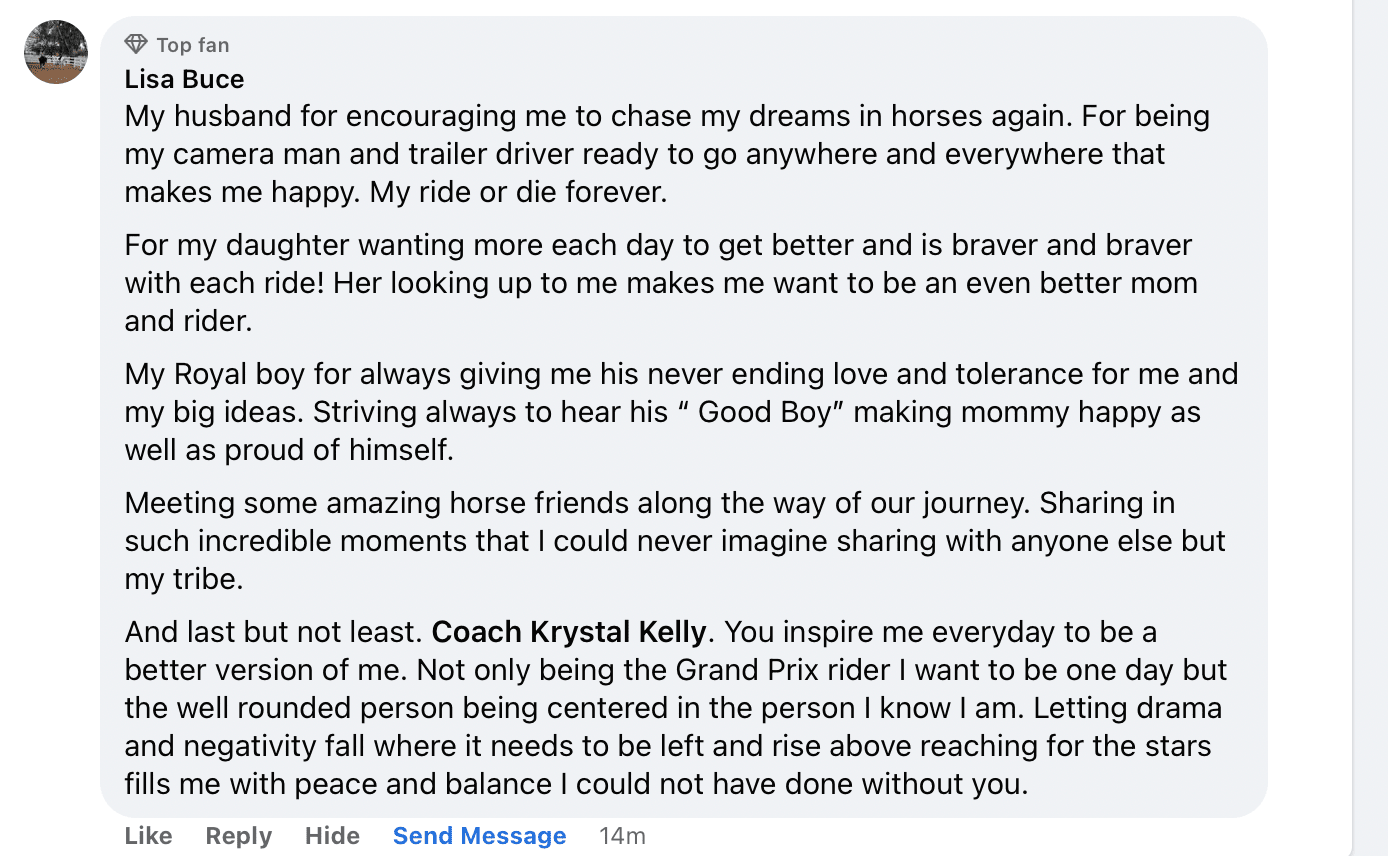
Task: Click Send Message below the comment
Action: pos(479,836)
